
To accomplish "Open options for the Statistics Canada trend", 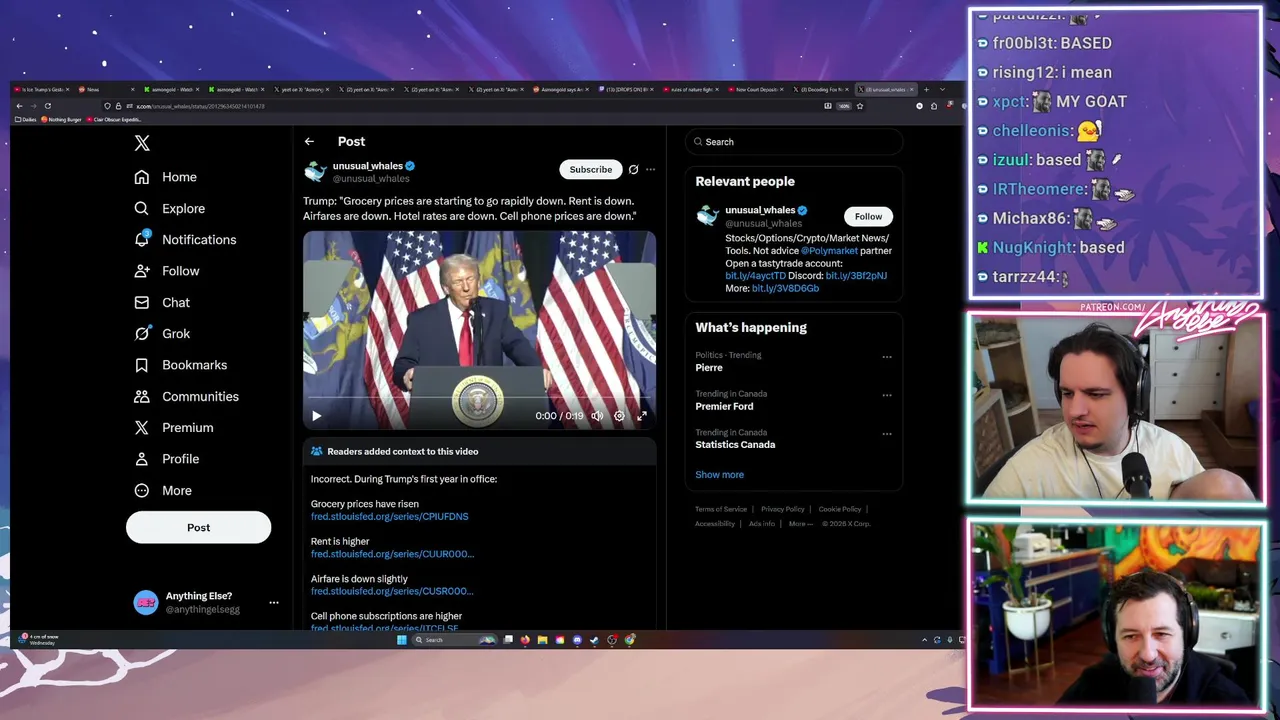I will pos(886,434).
